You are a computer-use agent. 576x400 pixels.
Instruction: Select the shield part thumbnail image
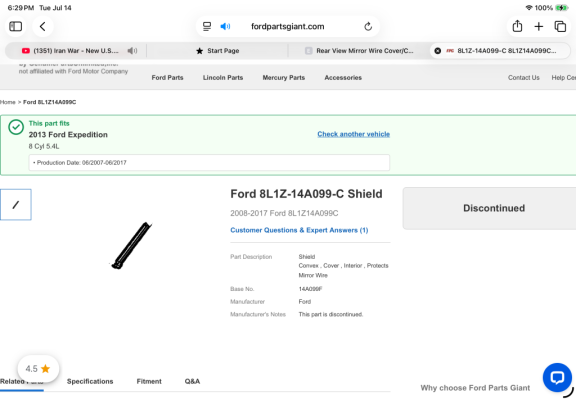(16, 205)
